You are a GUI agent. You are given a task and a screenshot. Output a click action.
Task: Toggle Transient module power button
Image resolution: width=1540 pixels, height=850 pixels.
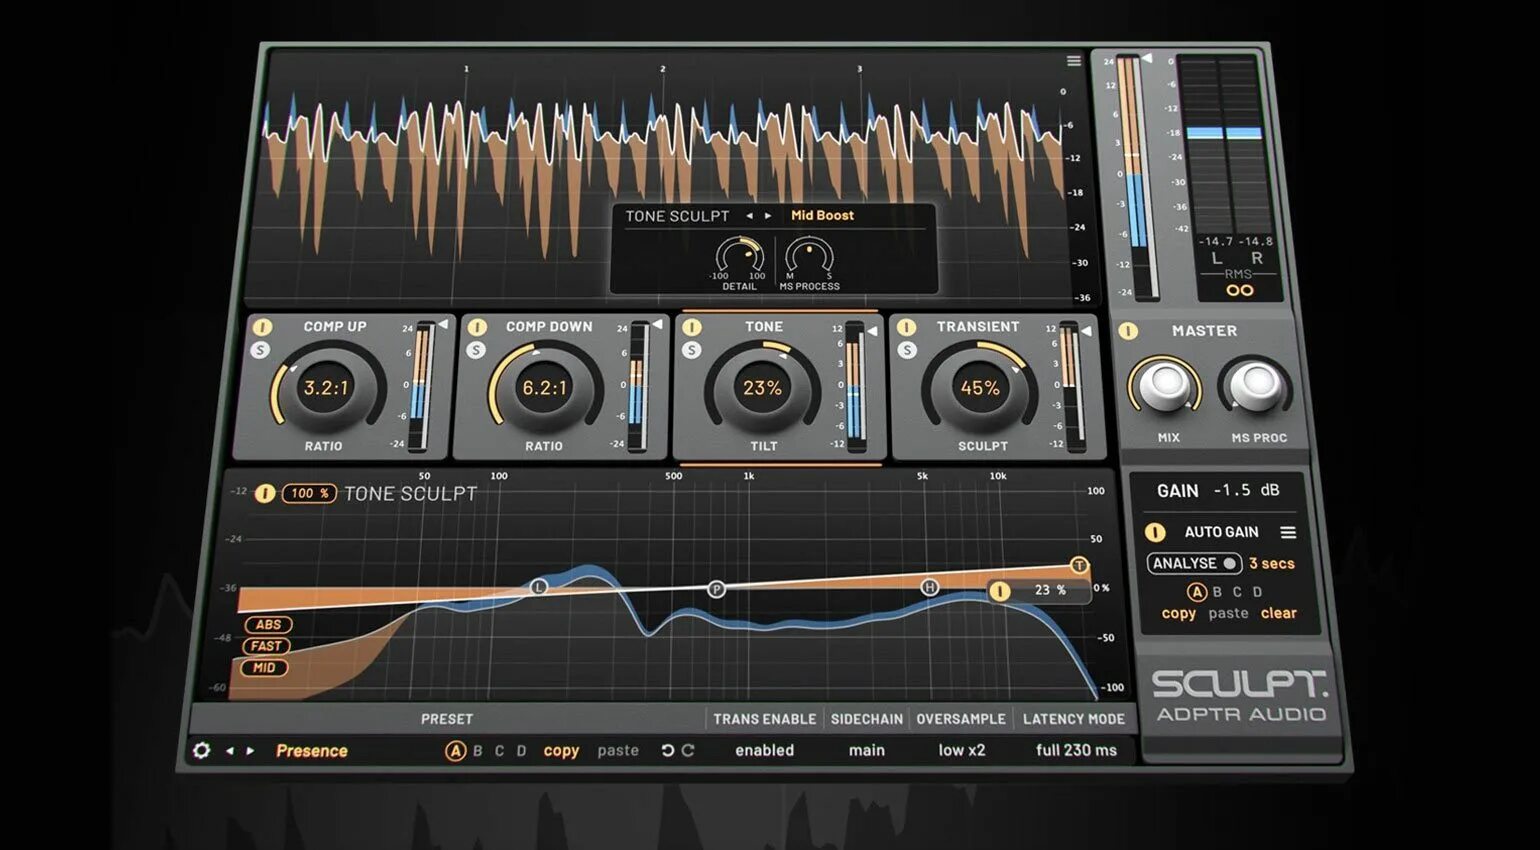tap(907, 327)
